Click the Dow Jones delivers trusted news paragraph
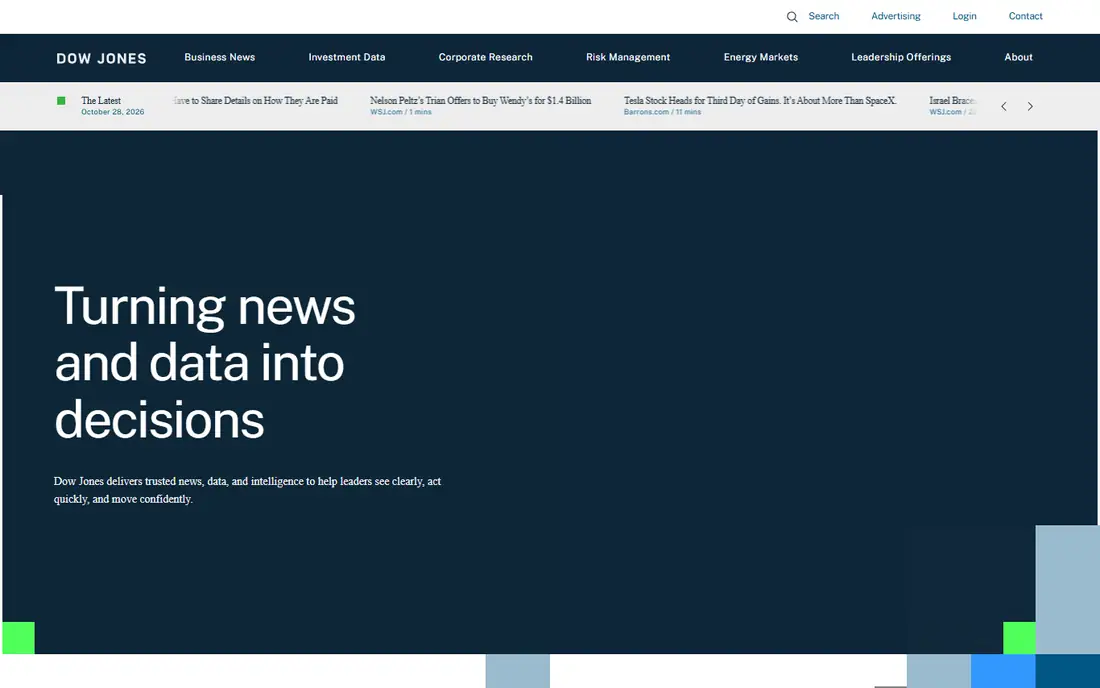1100x688 pixels. (x=247, y=490)
